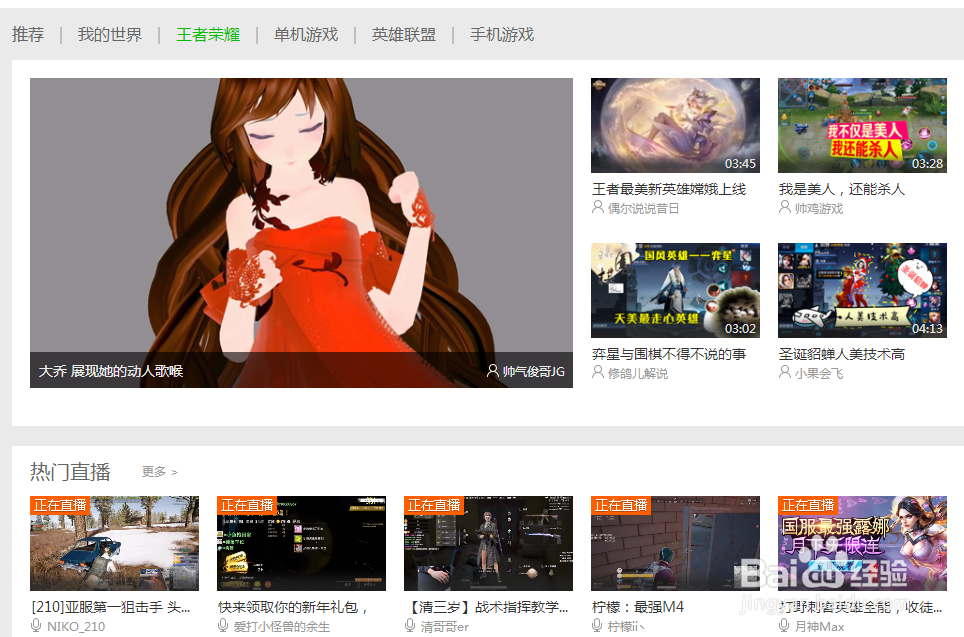This screenshot has width=964, height=637.
Task: Click 正在直播 badge on 新年礼包 stream
Action: tap(247, 505)
